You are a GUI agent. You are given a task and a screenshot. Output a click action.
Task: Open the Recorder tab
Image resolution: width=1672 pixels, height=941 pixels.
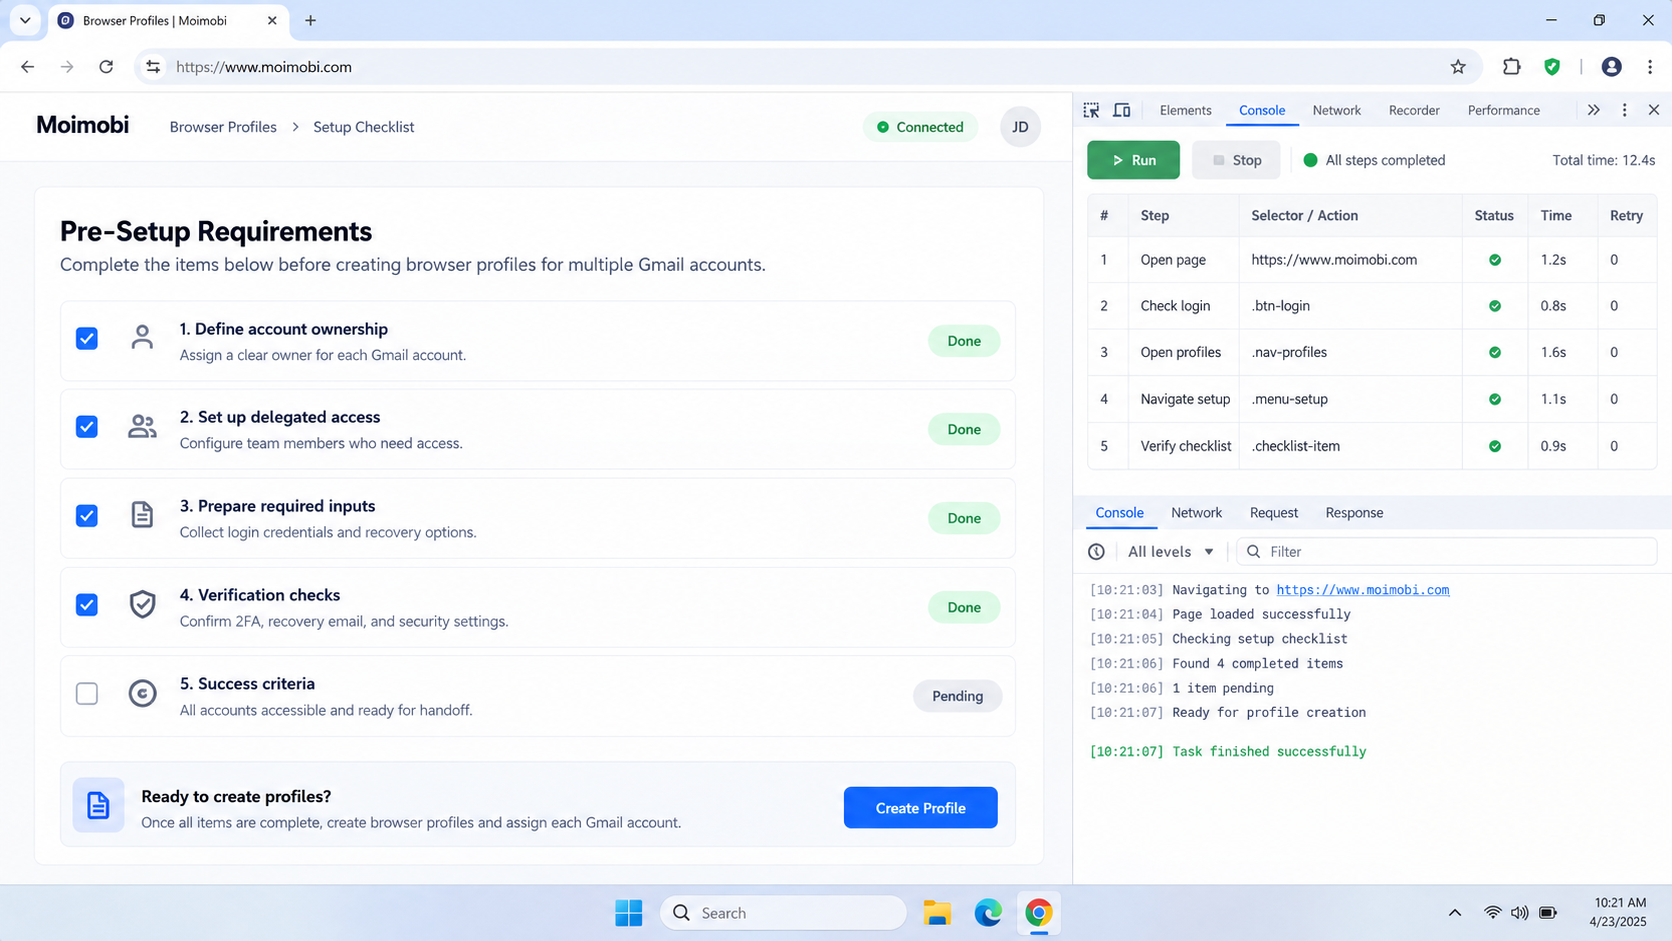tap(1414, 110)
